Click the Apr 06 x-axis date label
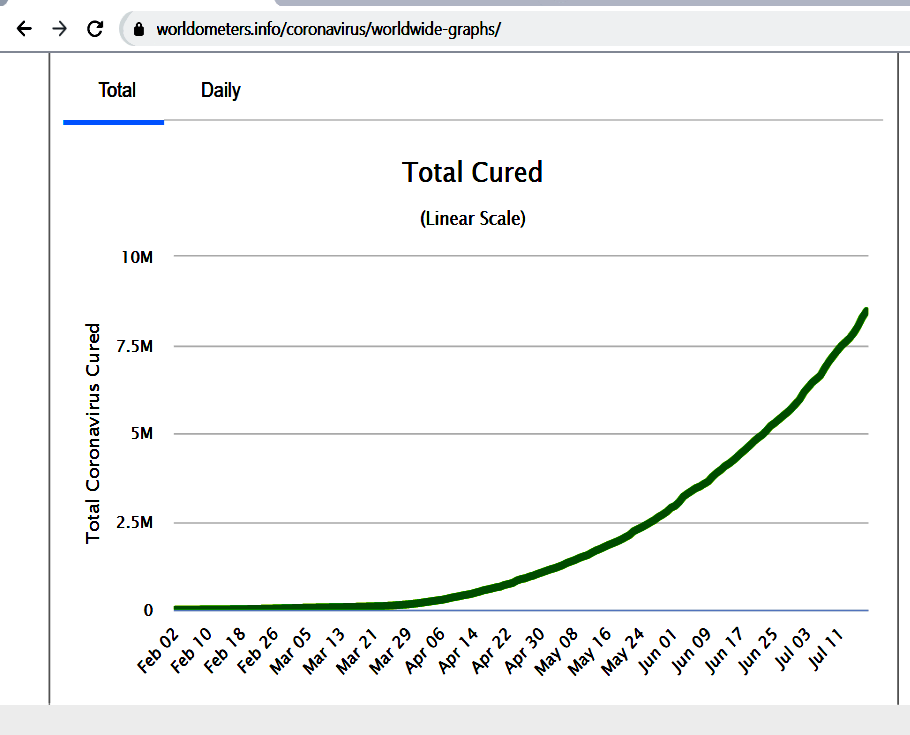This screenshot has height=735, width=910. point(425,651)
